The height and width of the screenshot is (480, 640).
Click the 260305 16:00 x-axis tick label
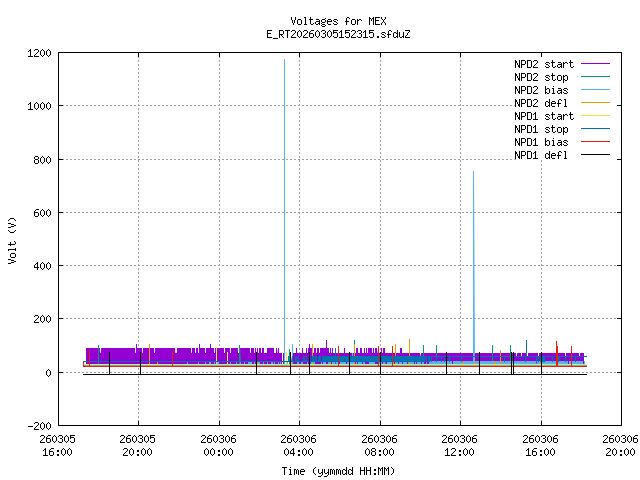[57, 445]
